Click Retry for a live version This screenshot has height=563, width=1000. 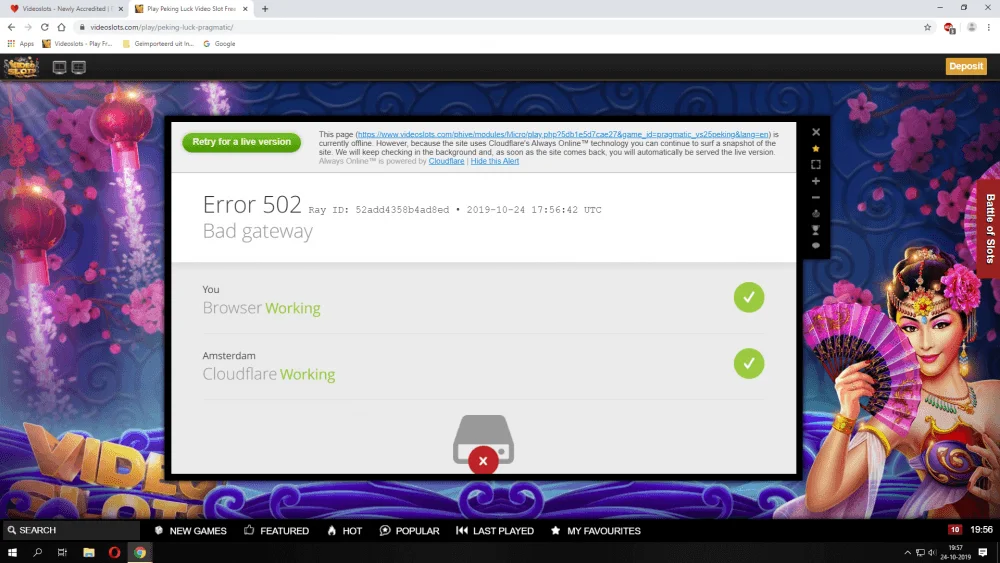pyautogui.click(x=242, y=142)
